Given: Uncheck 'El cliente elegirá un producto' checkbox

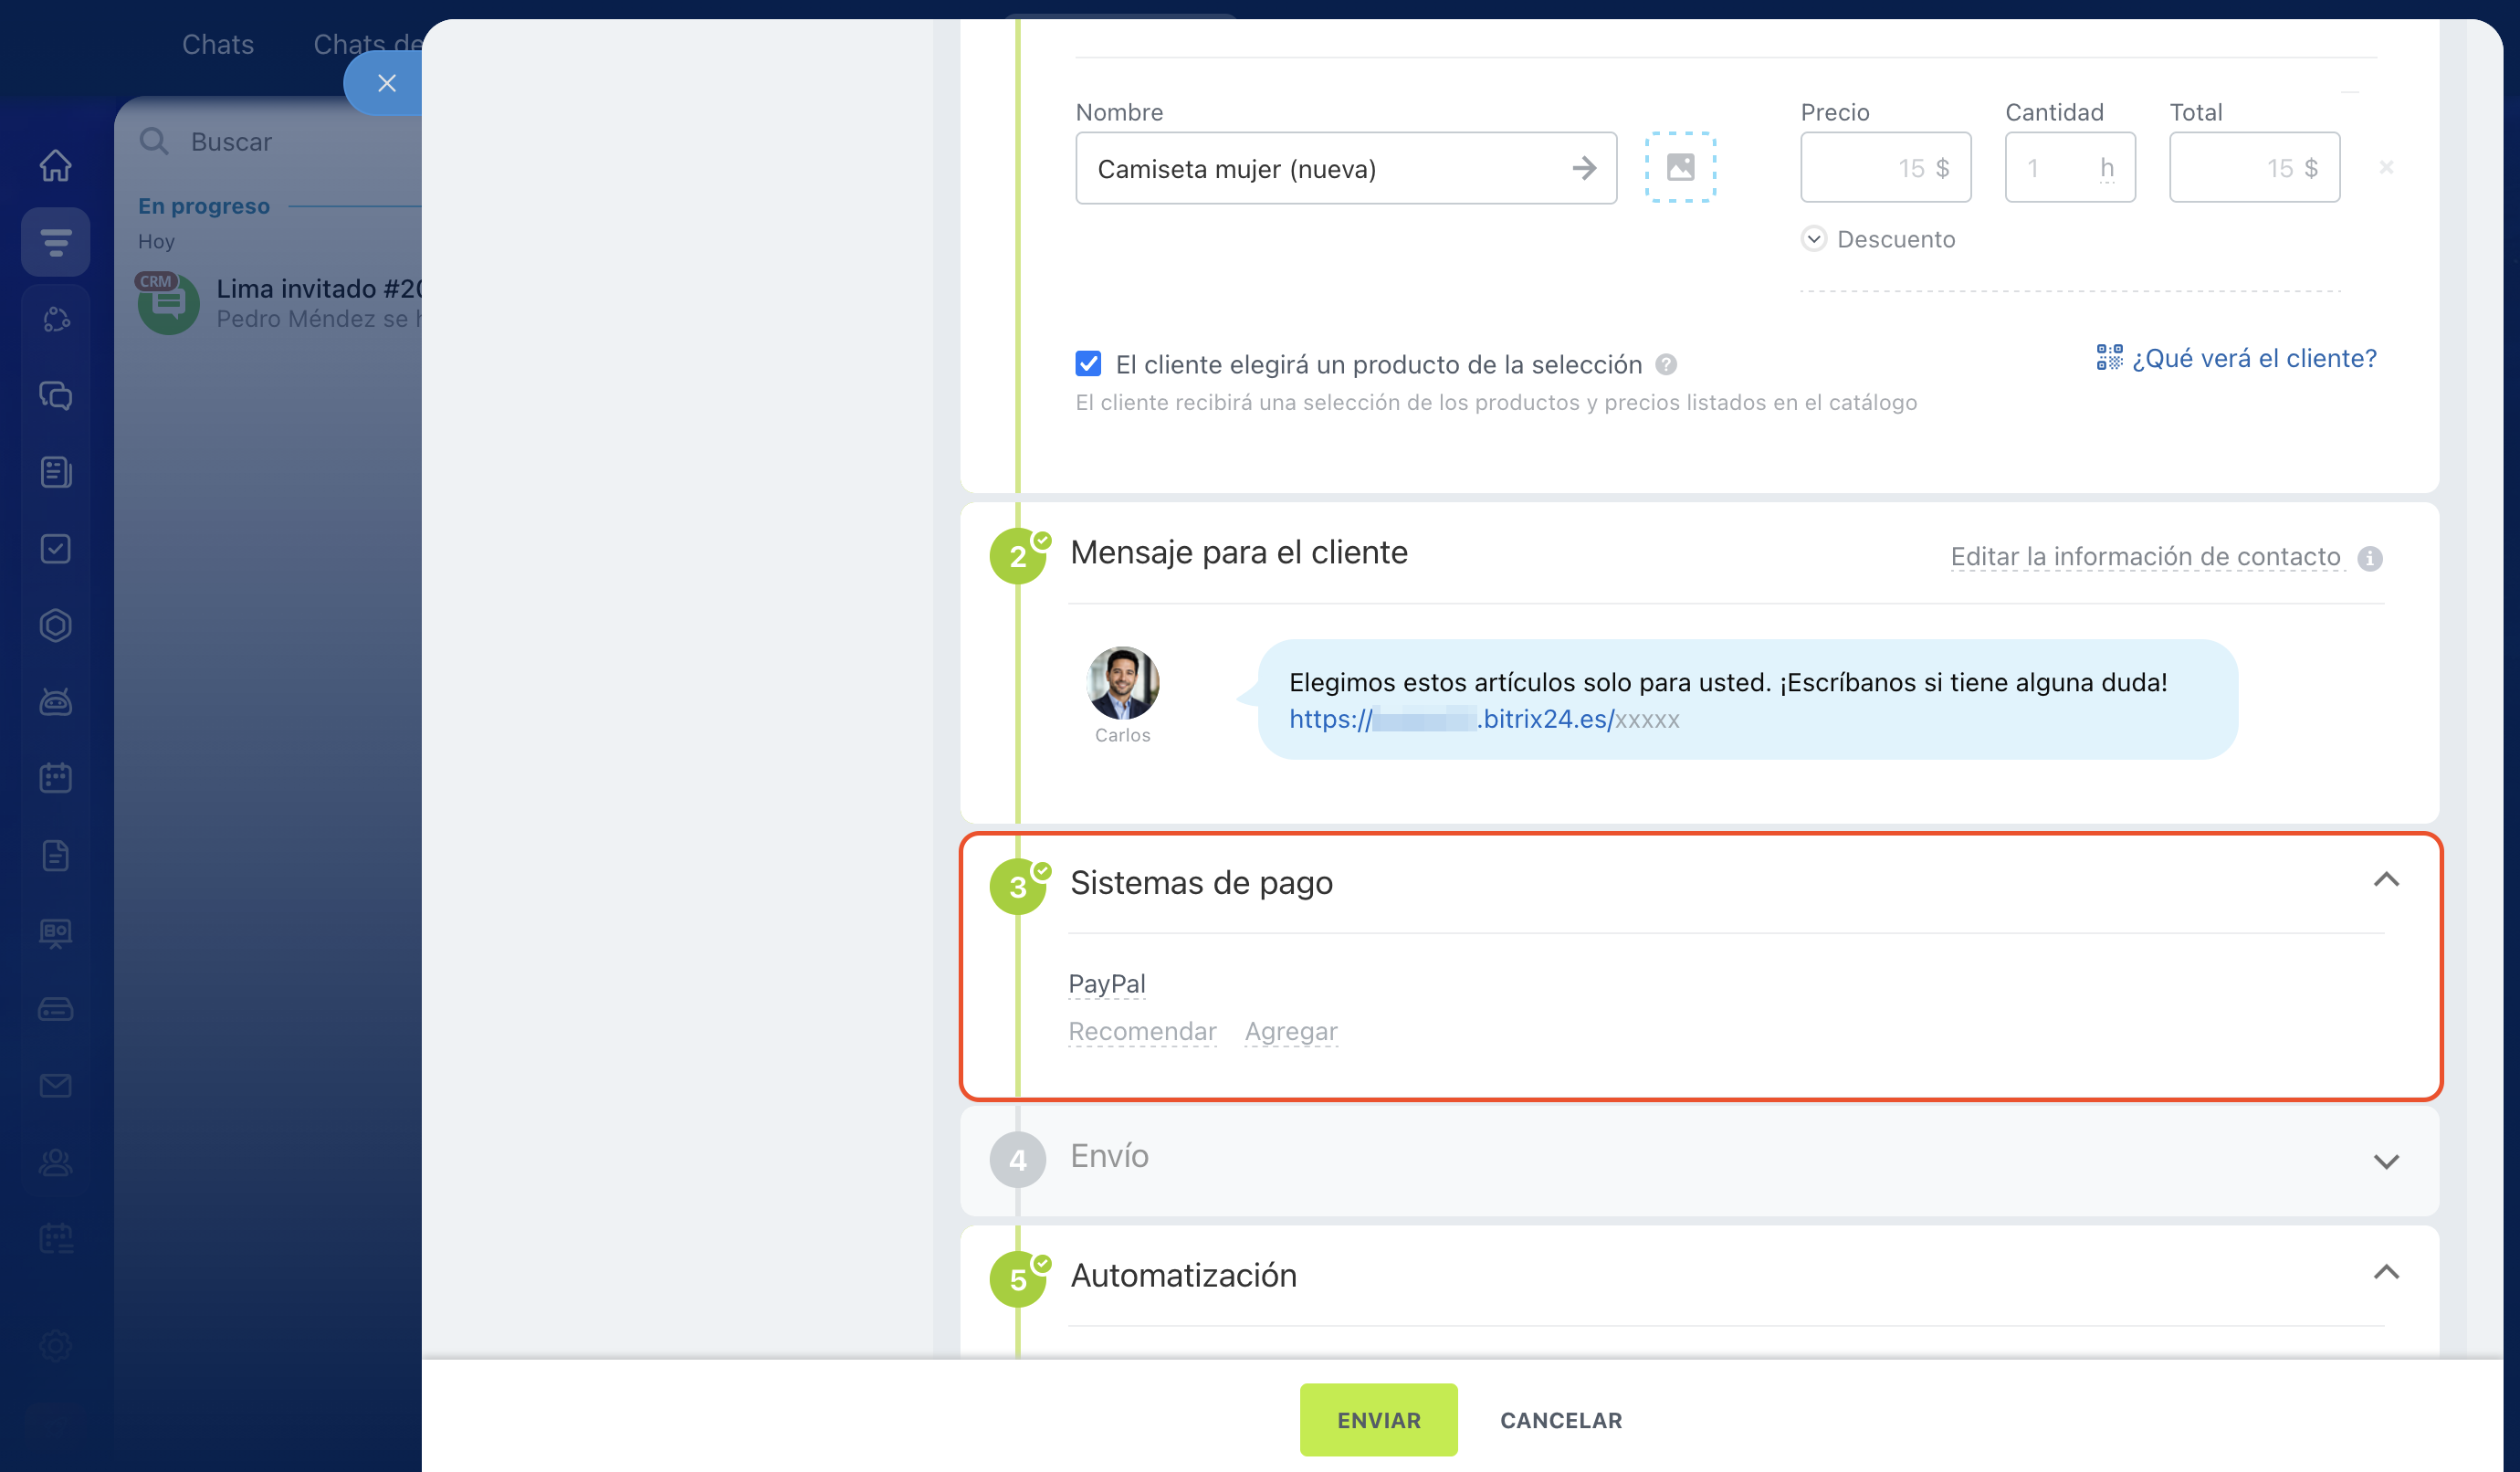Looking at the screenshot, I should [x=1088, y=364].
